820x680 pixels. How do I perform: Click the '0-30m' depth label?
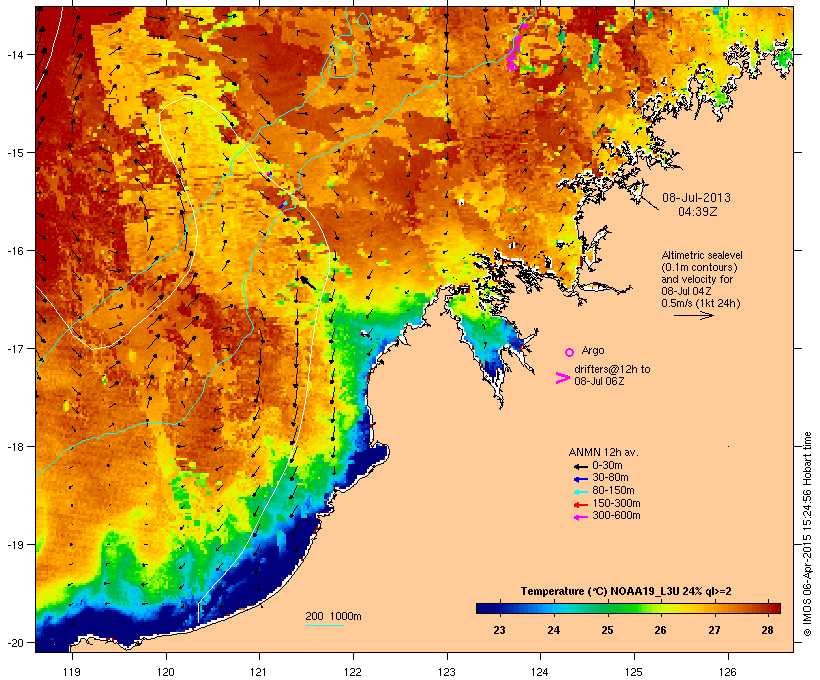607,466
